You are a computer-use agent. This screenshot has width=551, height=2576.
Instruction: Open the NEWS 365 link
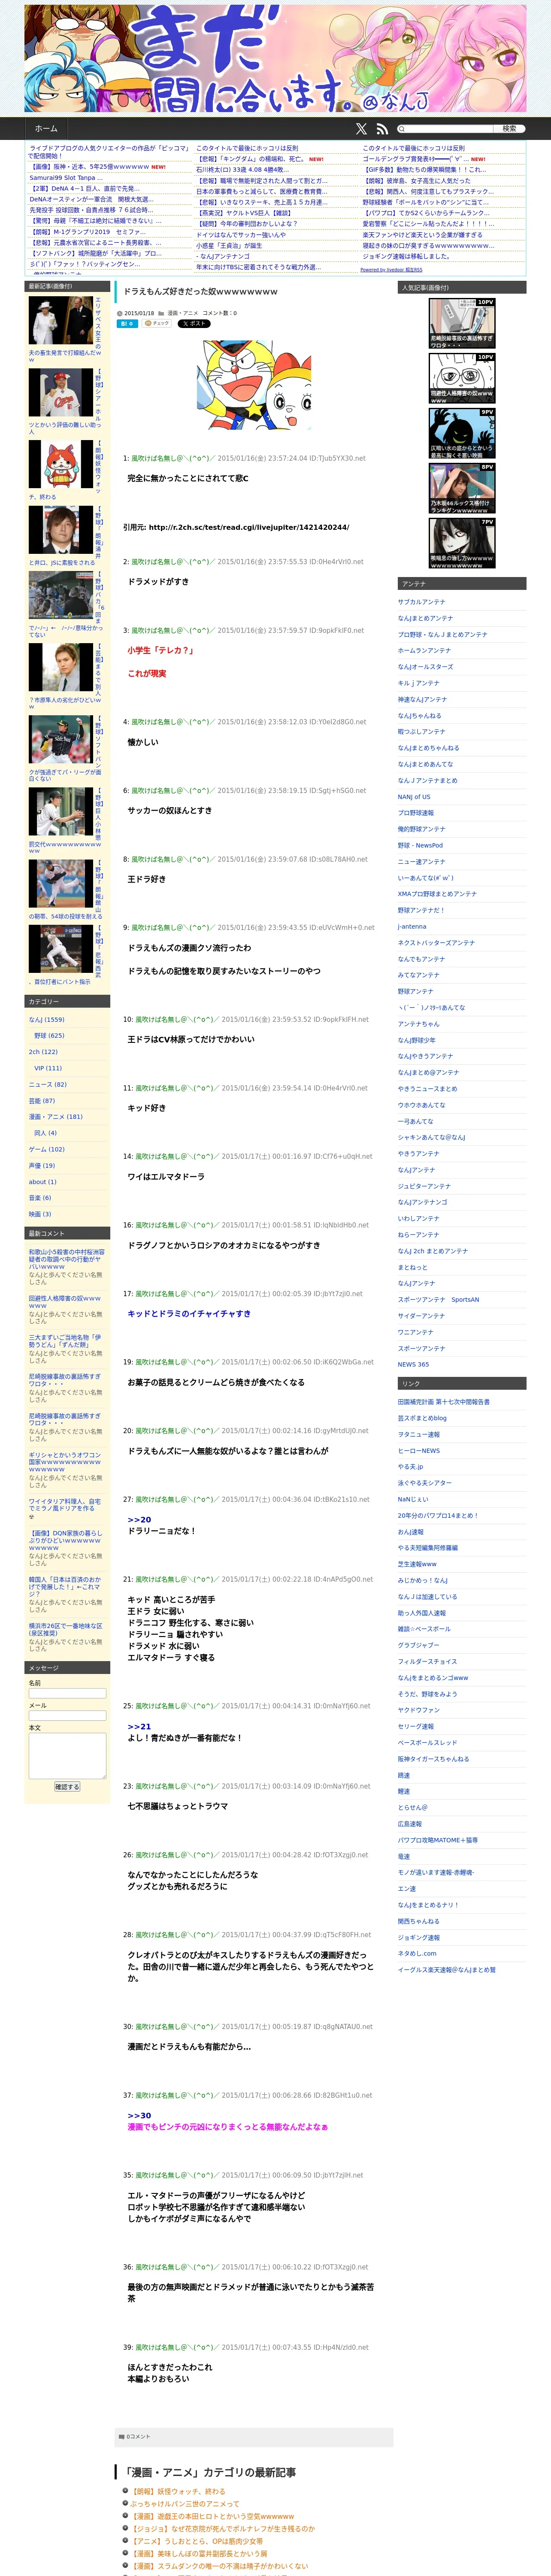pos(413,1364)
